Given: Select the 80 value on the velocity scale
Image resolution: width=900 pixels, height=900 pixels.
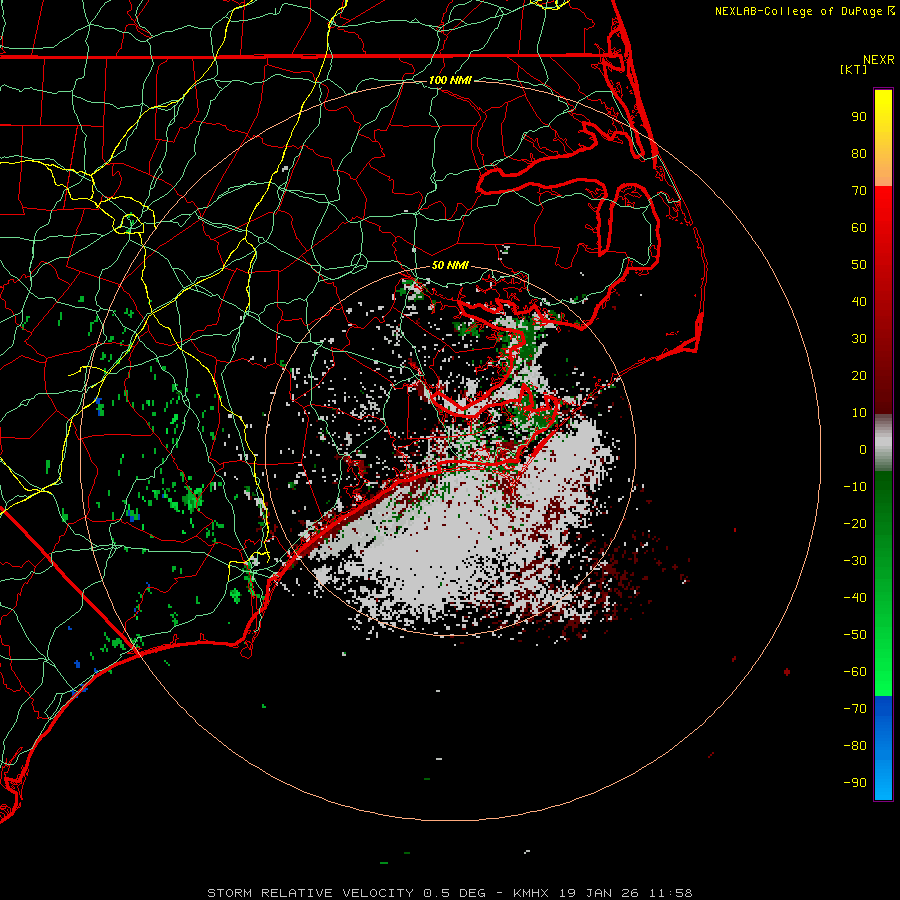Looking at the screenshot, I should coord(859,154).
